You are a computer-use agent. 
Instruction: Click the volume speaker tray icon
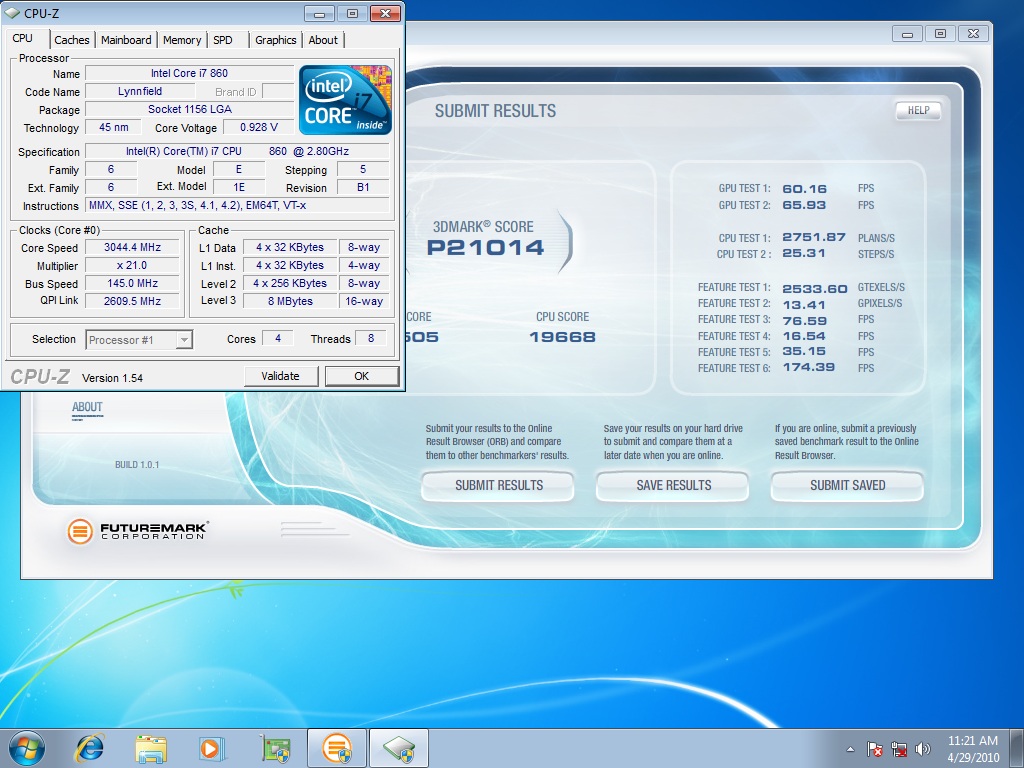[922, 748]
